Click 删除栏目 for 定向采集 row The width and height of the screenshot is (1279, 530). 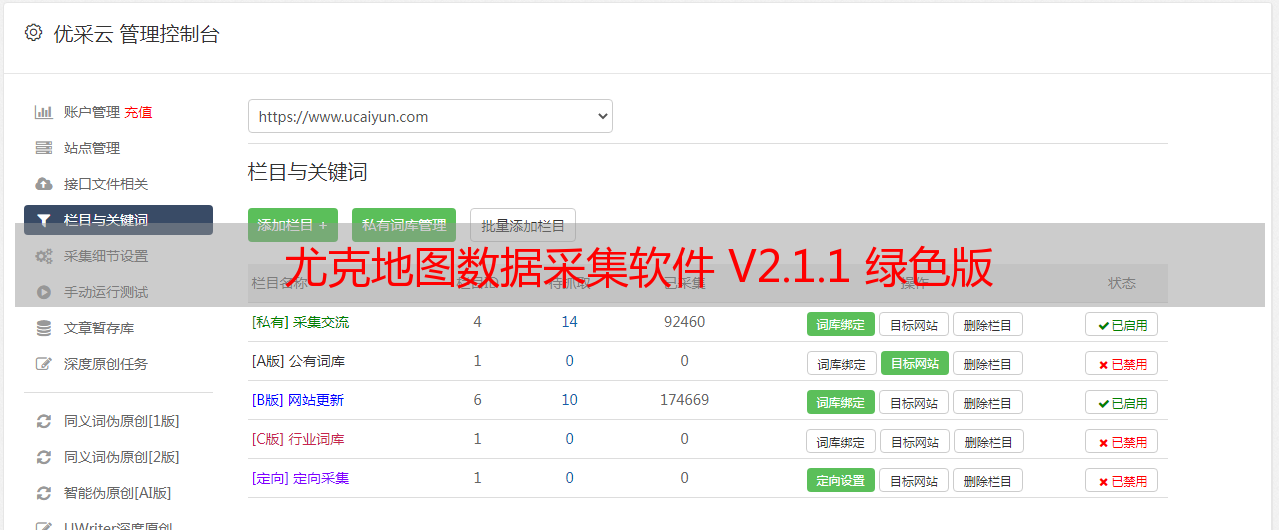coord(988,480)
